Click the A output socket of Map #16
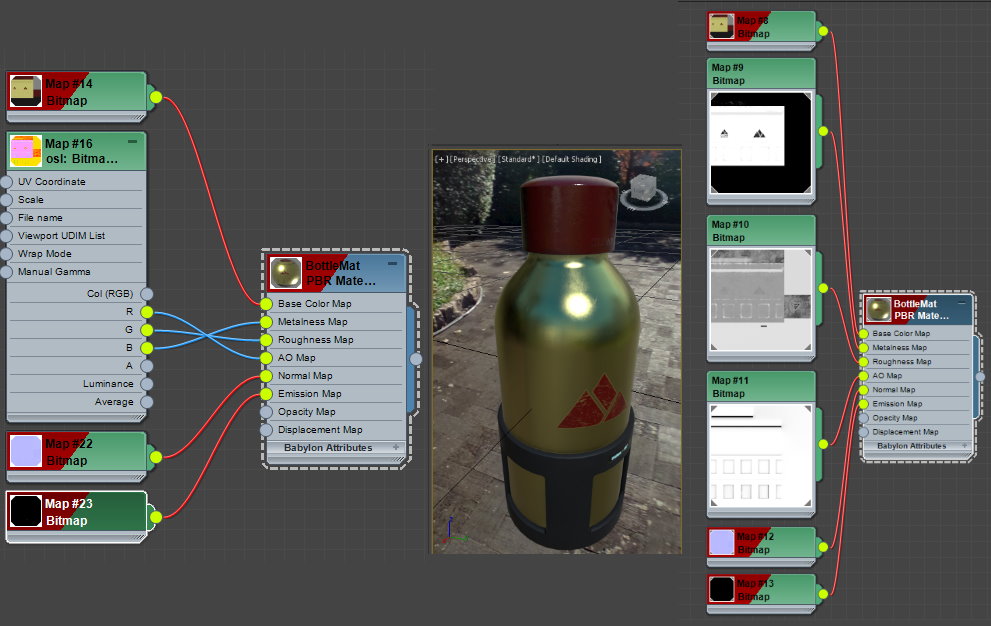This screenshot has width=991, height=626. [x=147, y=365]
